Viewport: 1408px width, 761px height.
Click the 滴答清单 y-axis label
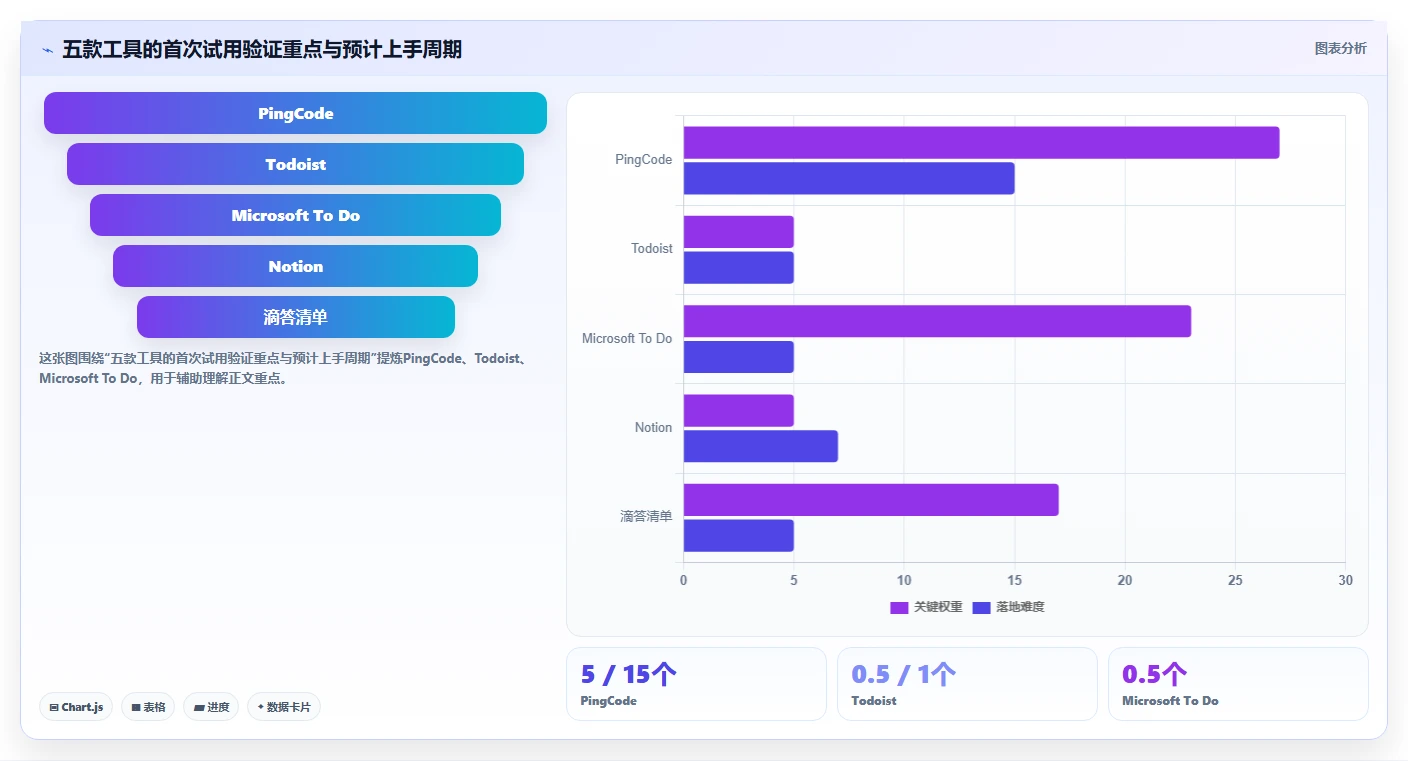(646, 516)
